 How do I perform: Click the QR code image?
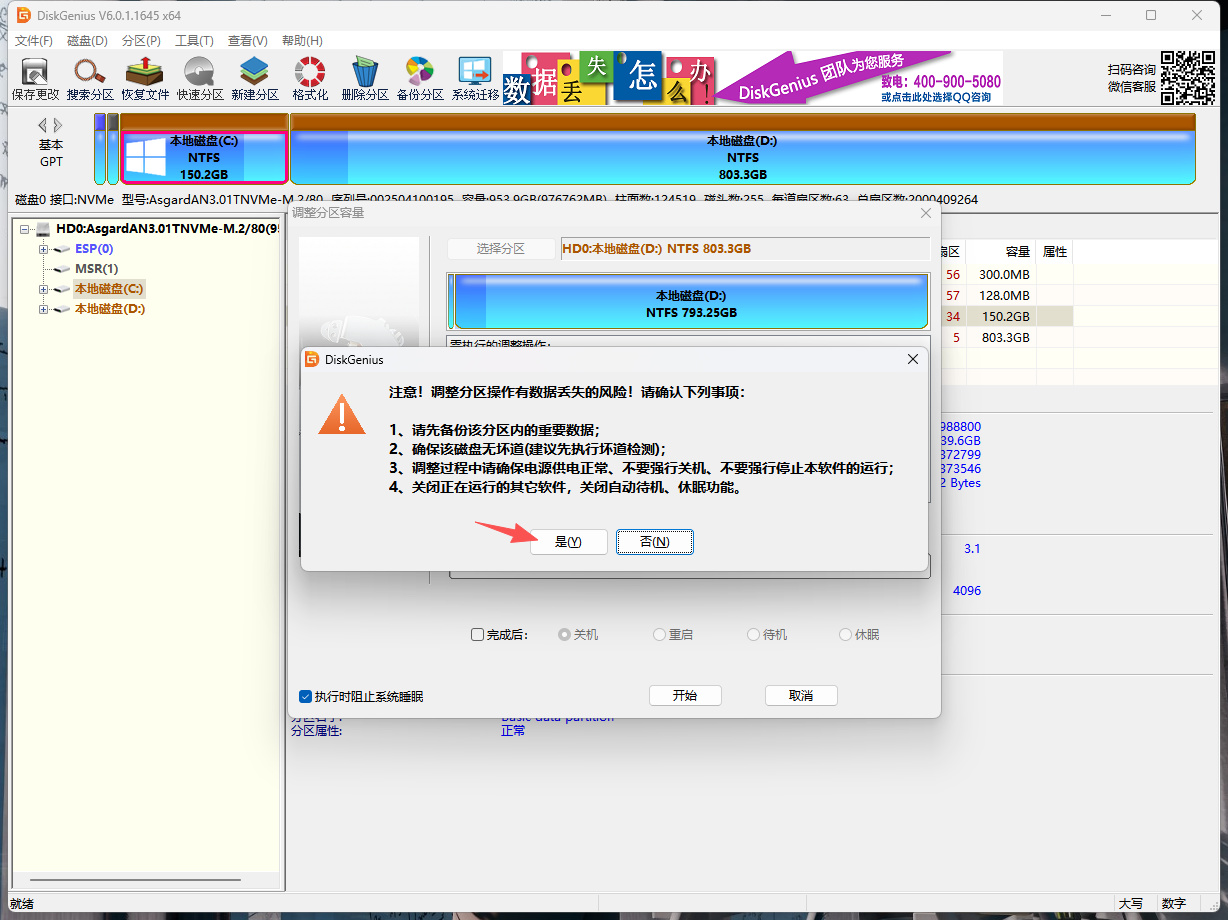tap(1188, 77)
